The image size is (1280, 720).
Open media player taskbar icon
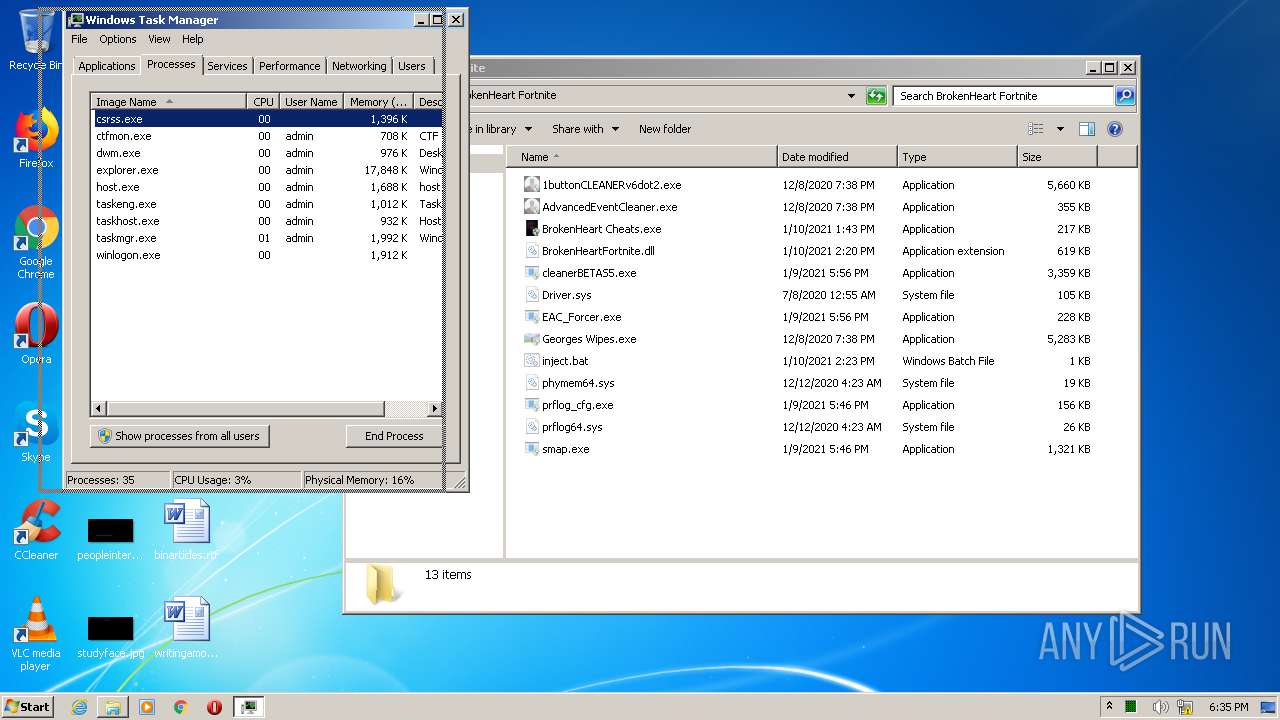[x=147, y=707]
